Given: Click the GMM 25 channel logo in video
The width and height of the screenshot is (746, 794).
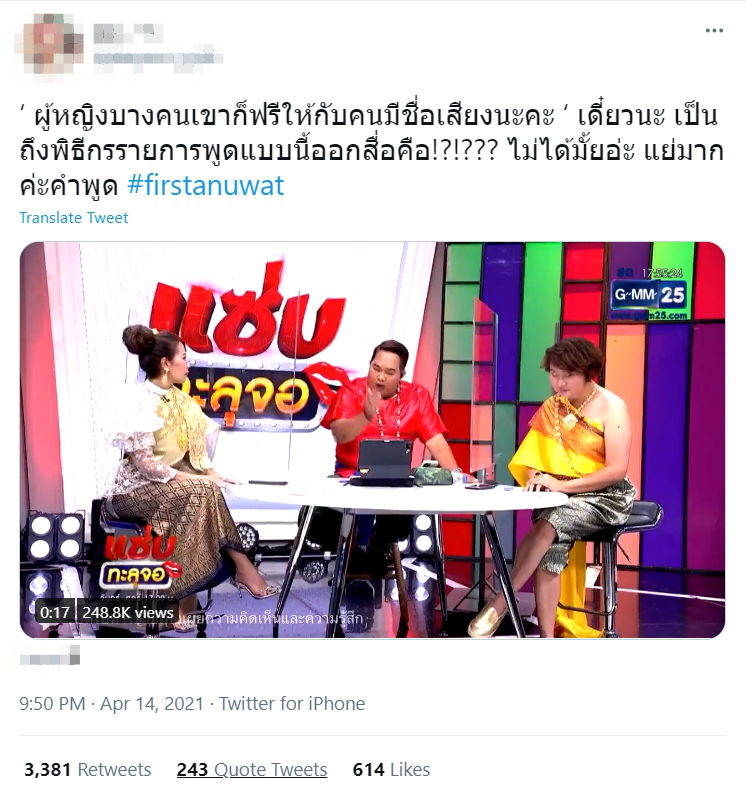Looking at the screenshot, I should point(650,295).
